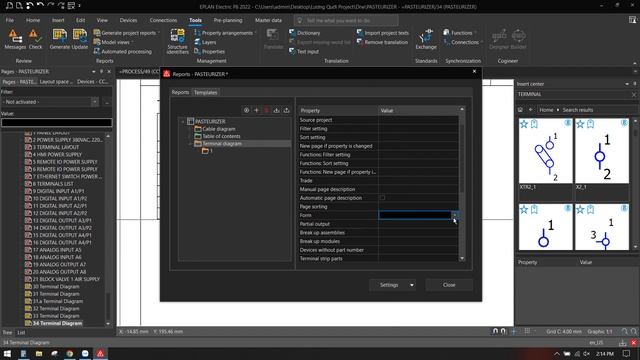Switch to the Home ribbon tab
The image size is (640, 360).
coord(33,20)
